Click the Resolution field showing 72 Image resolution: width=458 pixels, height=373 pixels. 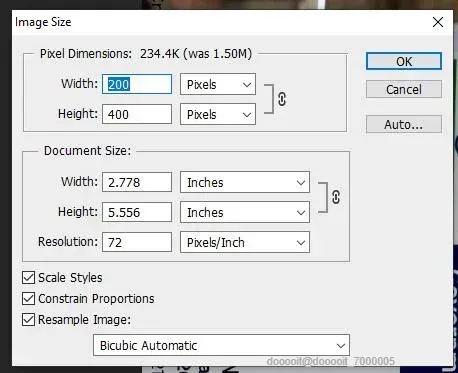(x=137, y=242)
